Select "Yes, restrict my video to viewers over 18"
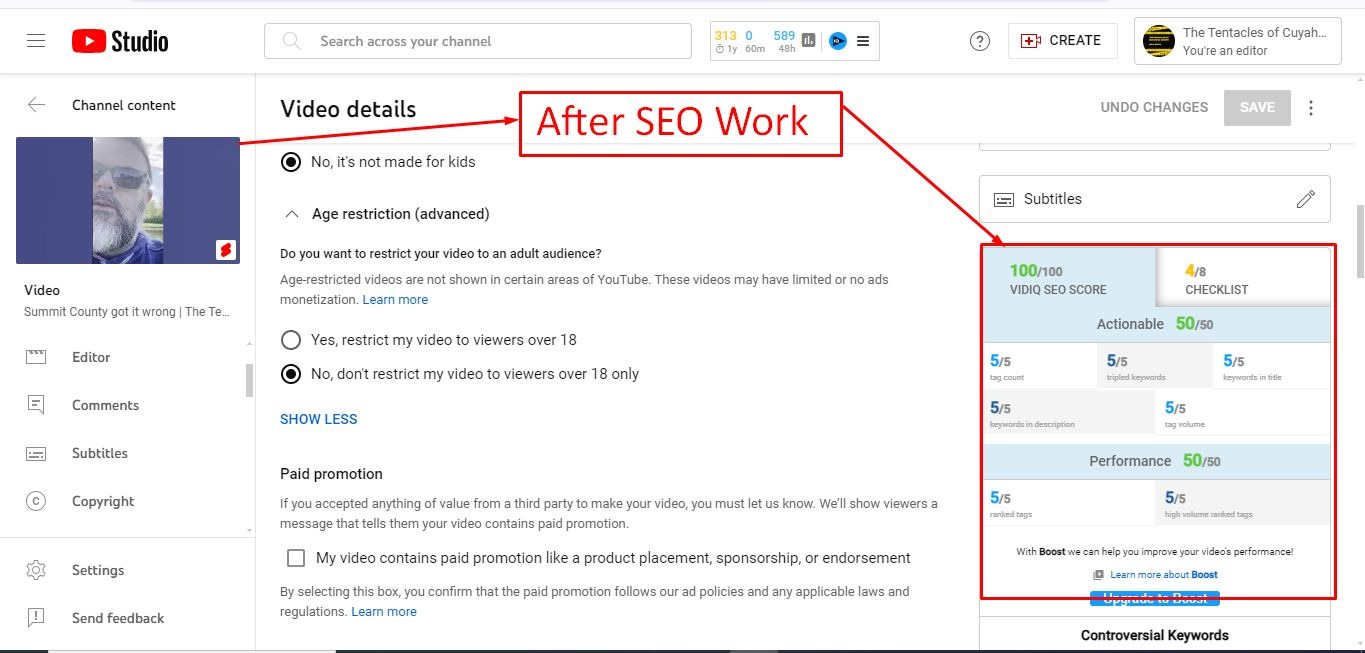This screenshot has width=1365, height=653. (x=291, y=340)
